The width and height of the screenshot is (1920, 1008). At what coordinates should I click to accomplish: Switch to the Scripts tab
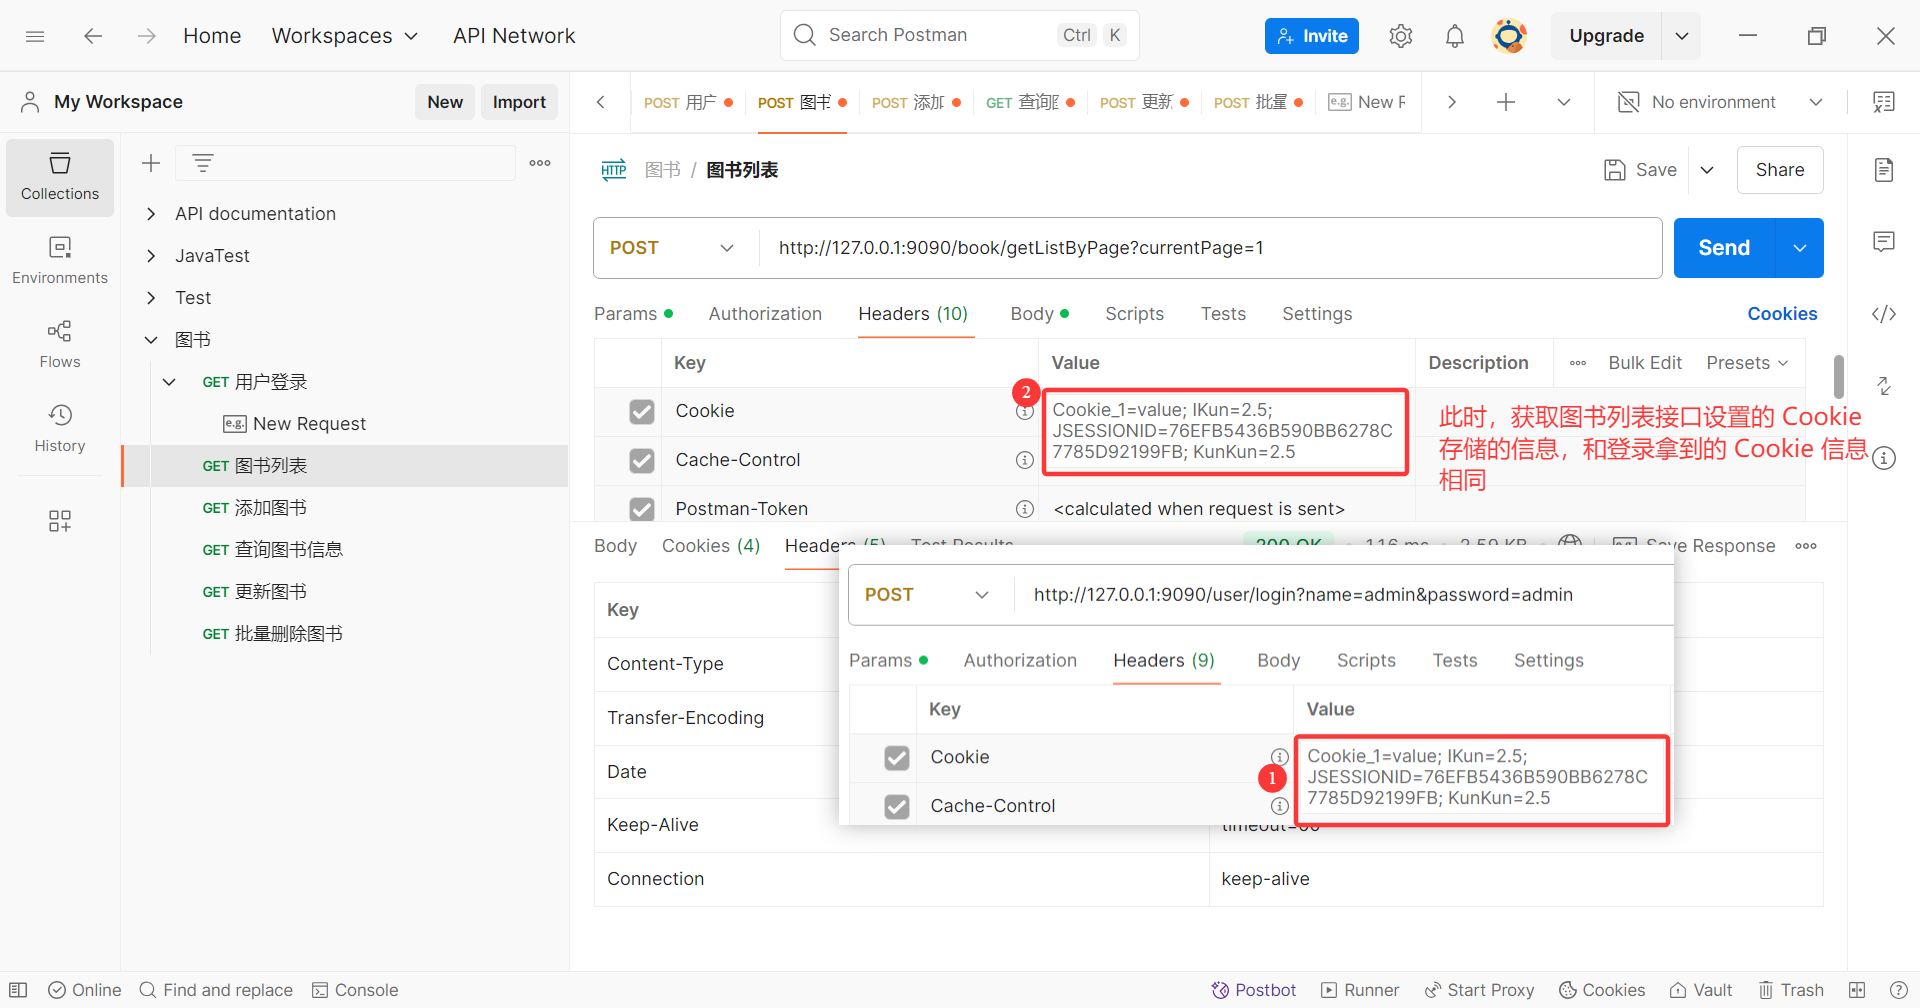pos(1134,314)
